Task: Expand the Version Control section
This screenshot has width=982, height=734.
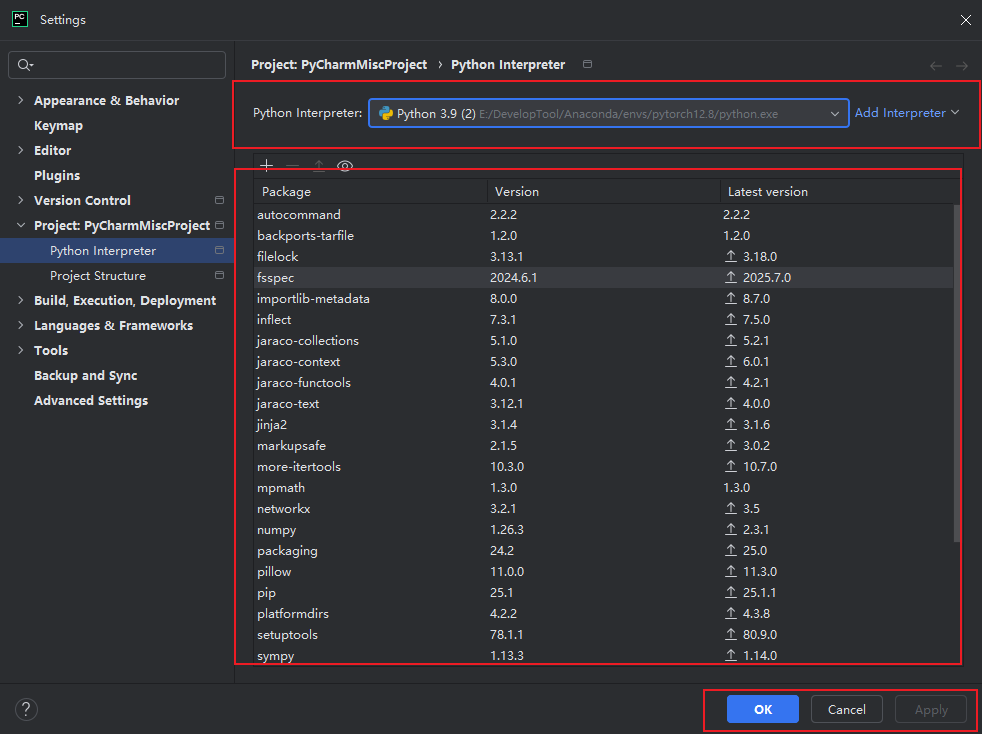Action: tap(21, 200)
